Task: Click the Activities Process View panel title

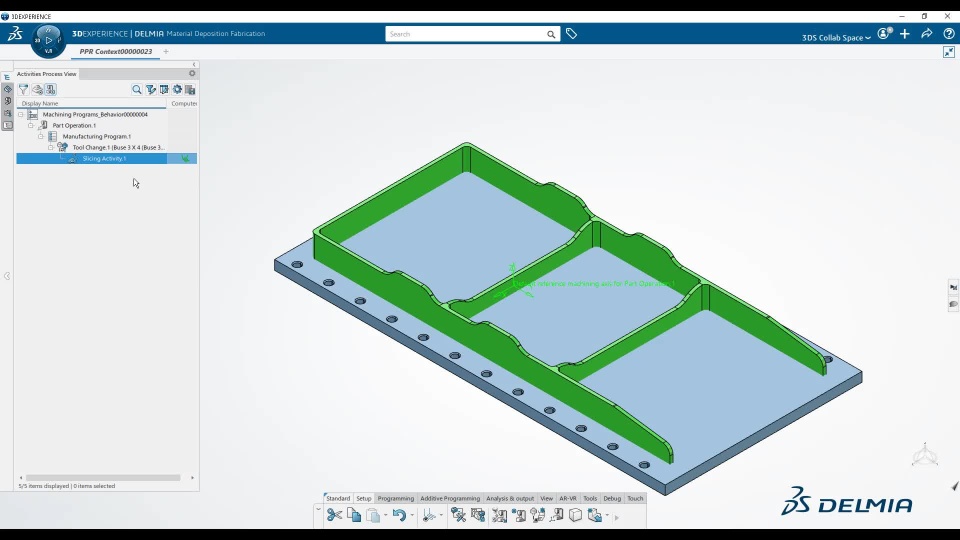Action: (47, 73)
